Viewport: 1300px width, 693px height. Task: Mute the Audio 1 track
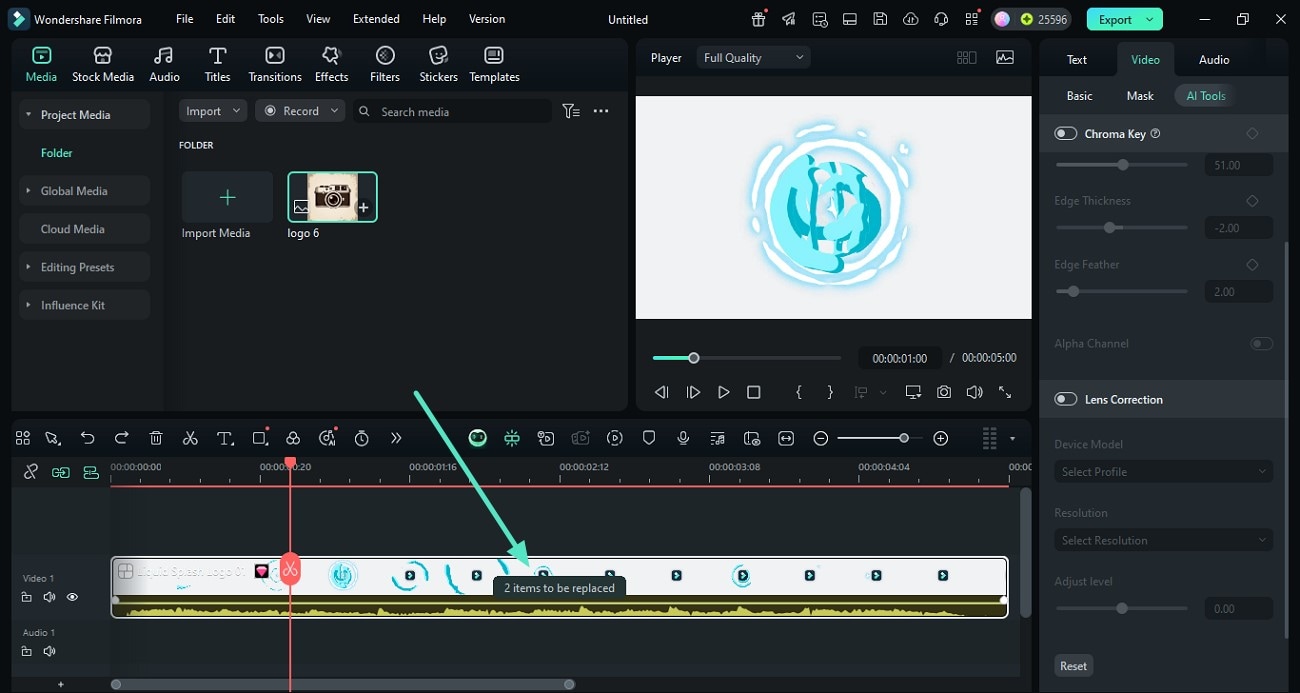coord(49,651)
